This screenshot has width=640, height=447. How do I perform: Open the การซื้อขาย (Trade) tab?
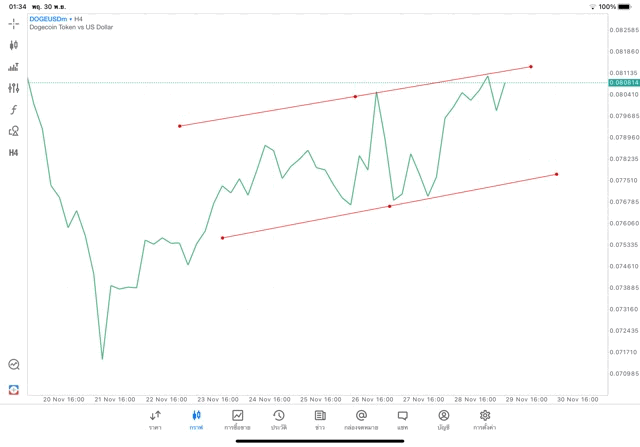pyautogui.click(x=237, y=420)
